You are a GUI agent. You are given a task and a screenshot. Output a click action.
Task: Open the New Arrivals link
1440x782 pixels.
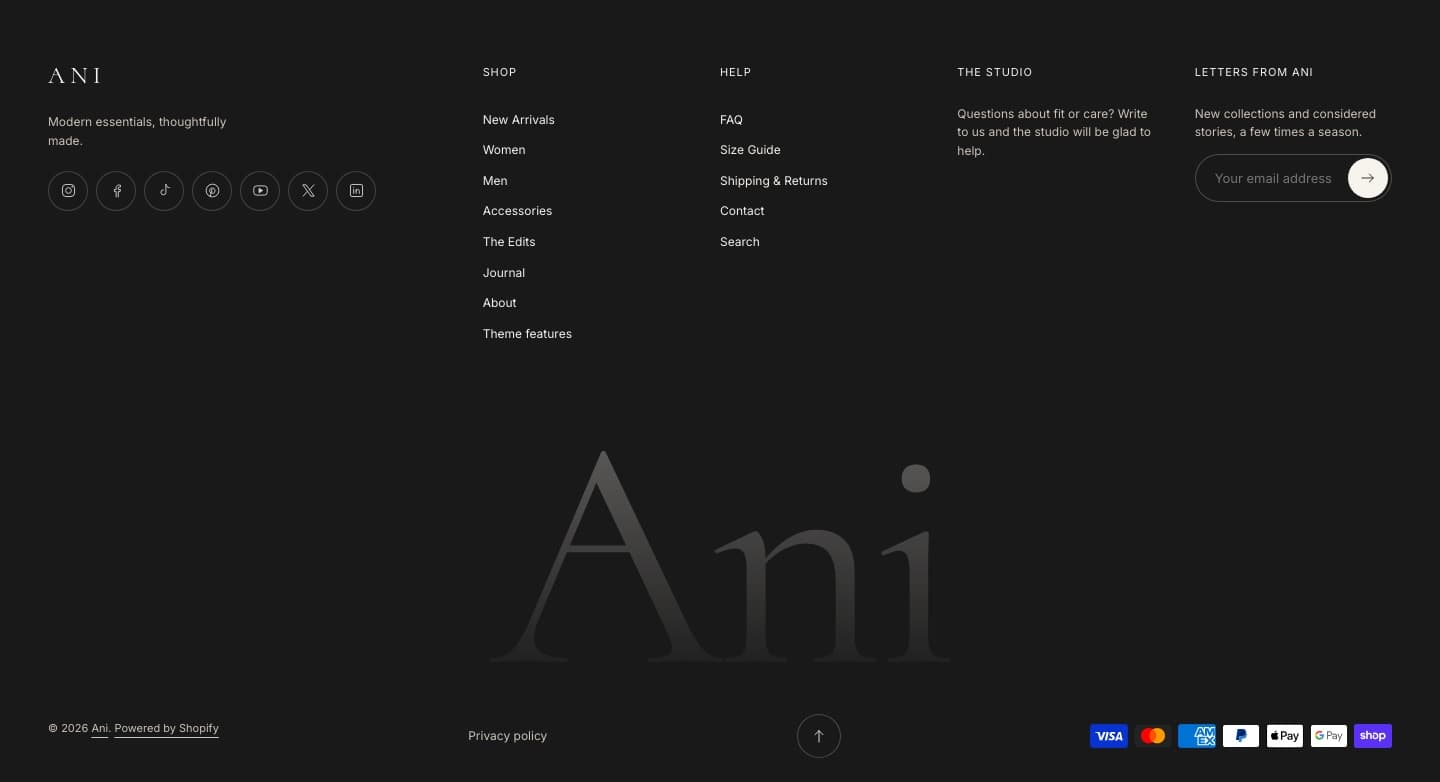pos(518,120)
